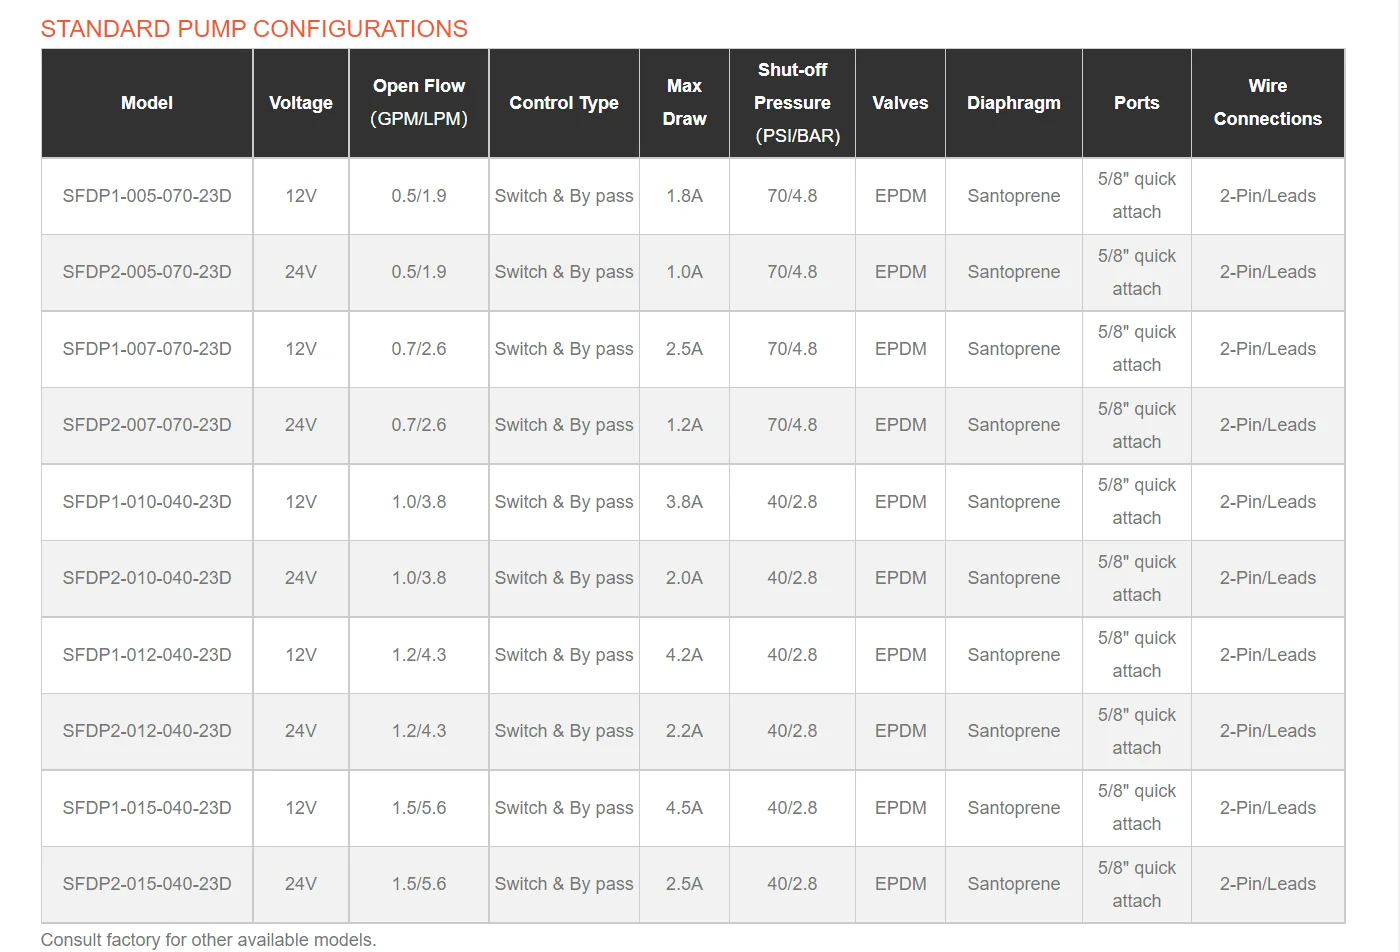Click the Voltage column header
This screenshot has width=1400, height=952.
point(300,103)
